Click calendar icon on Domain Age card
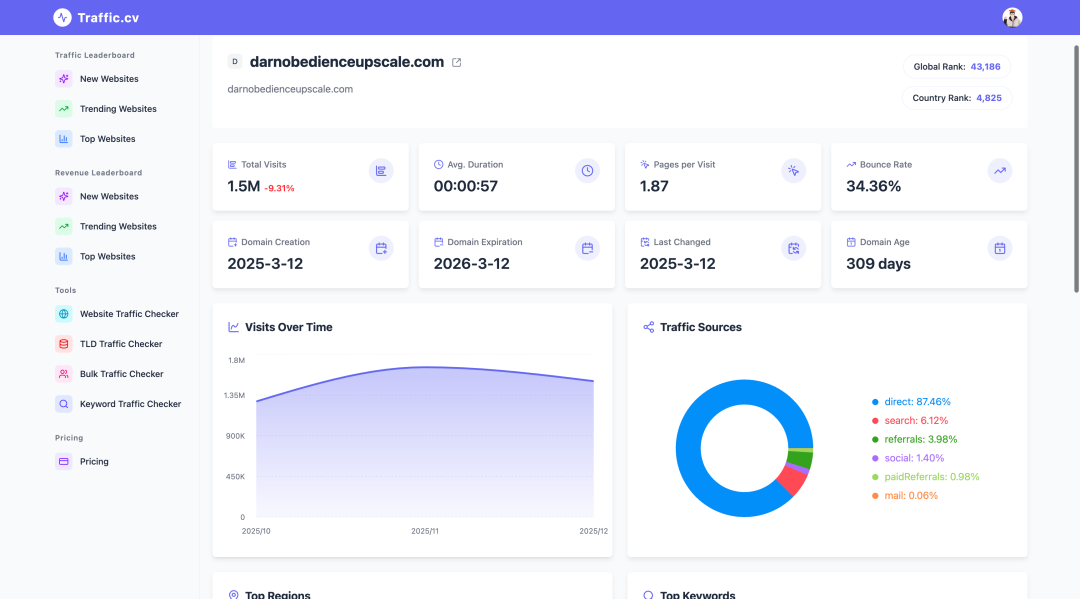The height and width of the screenshot is (599, 1080). click(999, 249)
